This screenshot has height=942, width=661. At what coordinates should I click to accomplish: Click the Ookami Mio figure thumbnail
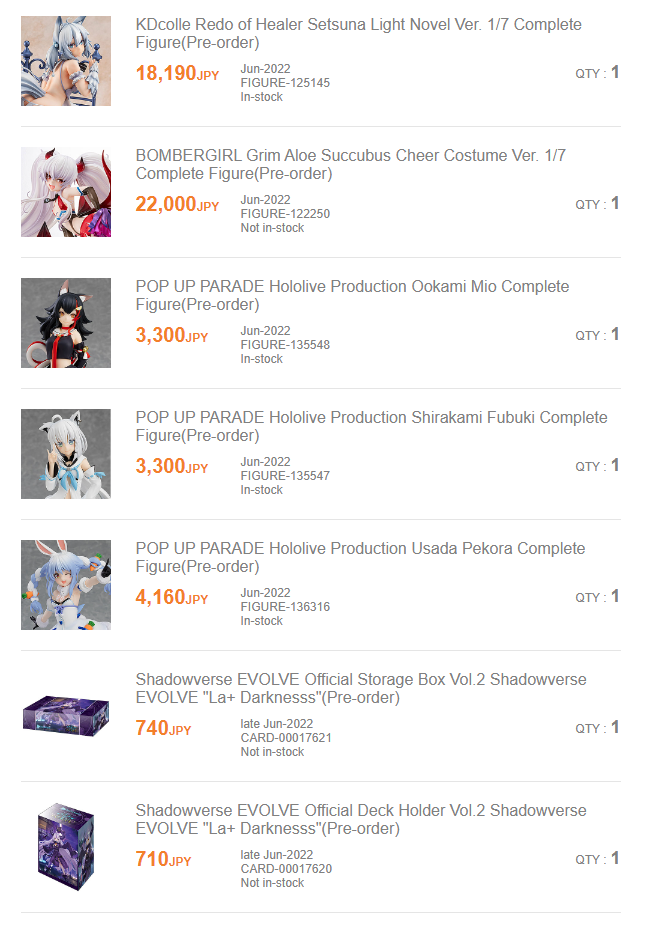66,323
